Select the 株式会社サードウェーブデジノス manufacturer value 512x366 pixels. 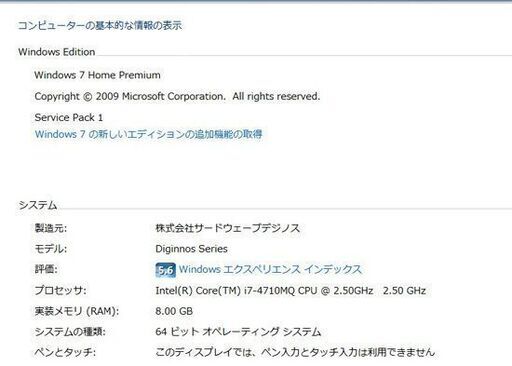pyautogui.click(x=228, y=228)
